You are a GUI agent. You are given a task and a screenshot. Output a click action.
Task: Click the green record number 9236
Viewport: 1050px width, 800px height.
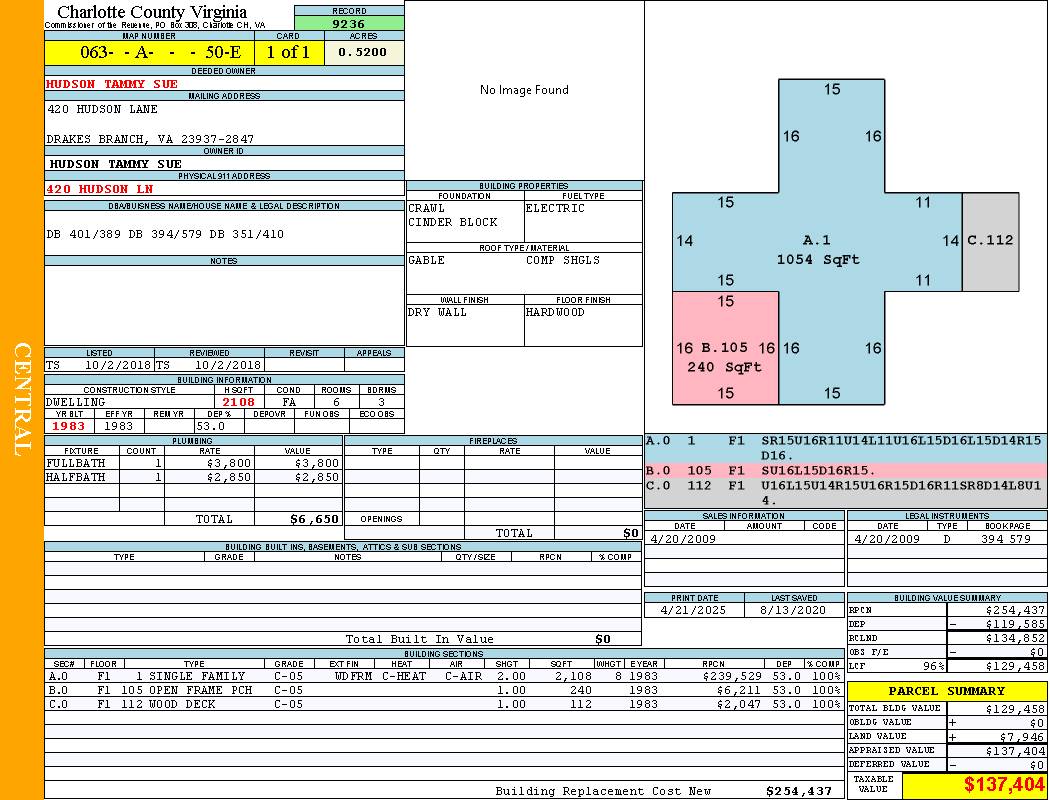point(348,23)
